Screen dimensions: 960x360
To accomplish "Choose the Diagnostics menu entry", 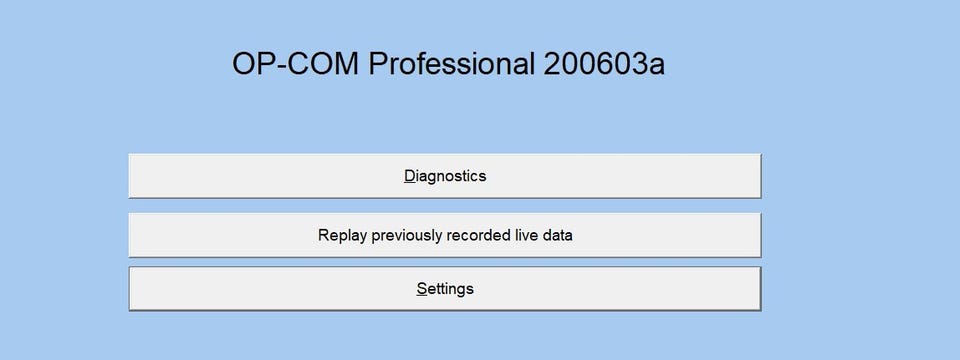I will [x=444, y=176].
